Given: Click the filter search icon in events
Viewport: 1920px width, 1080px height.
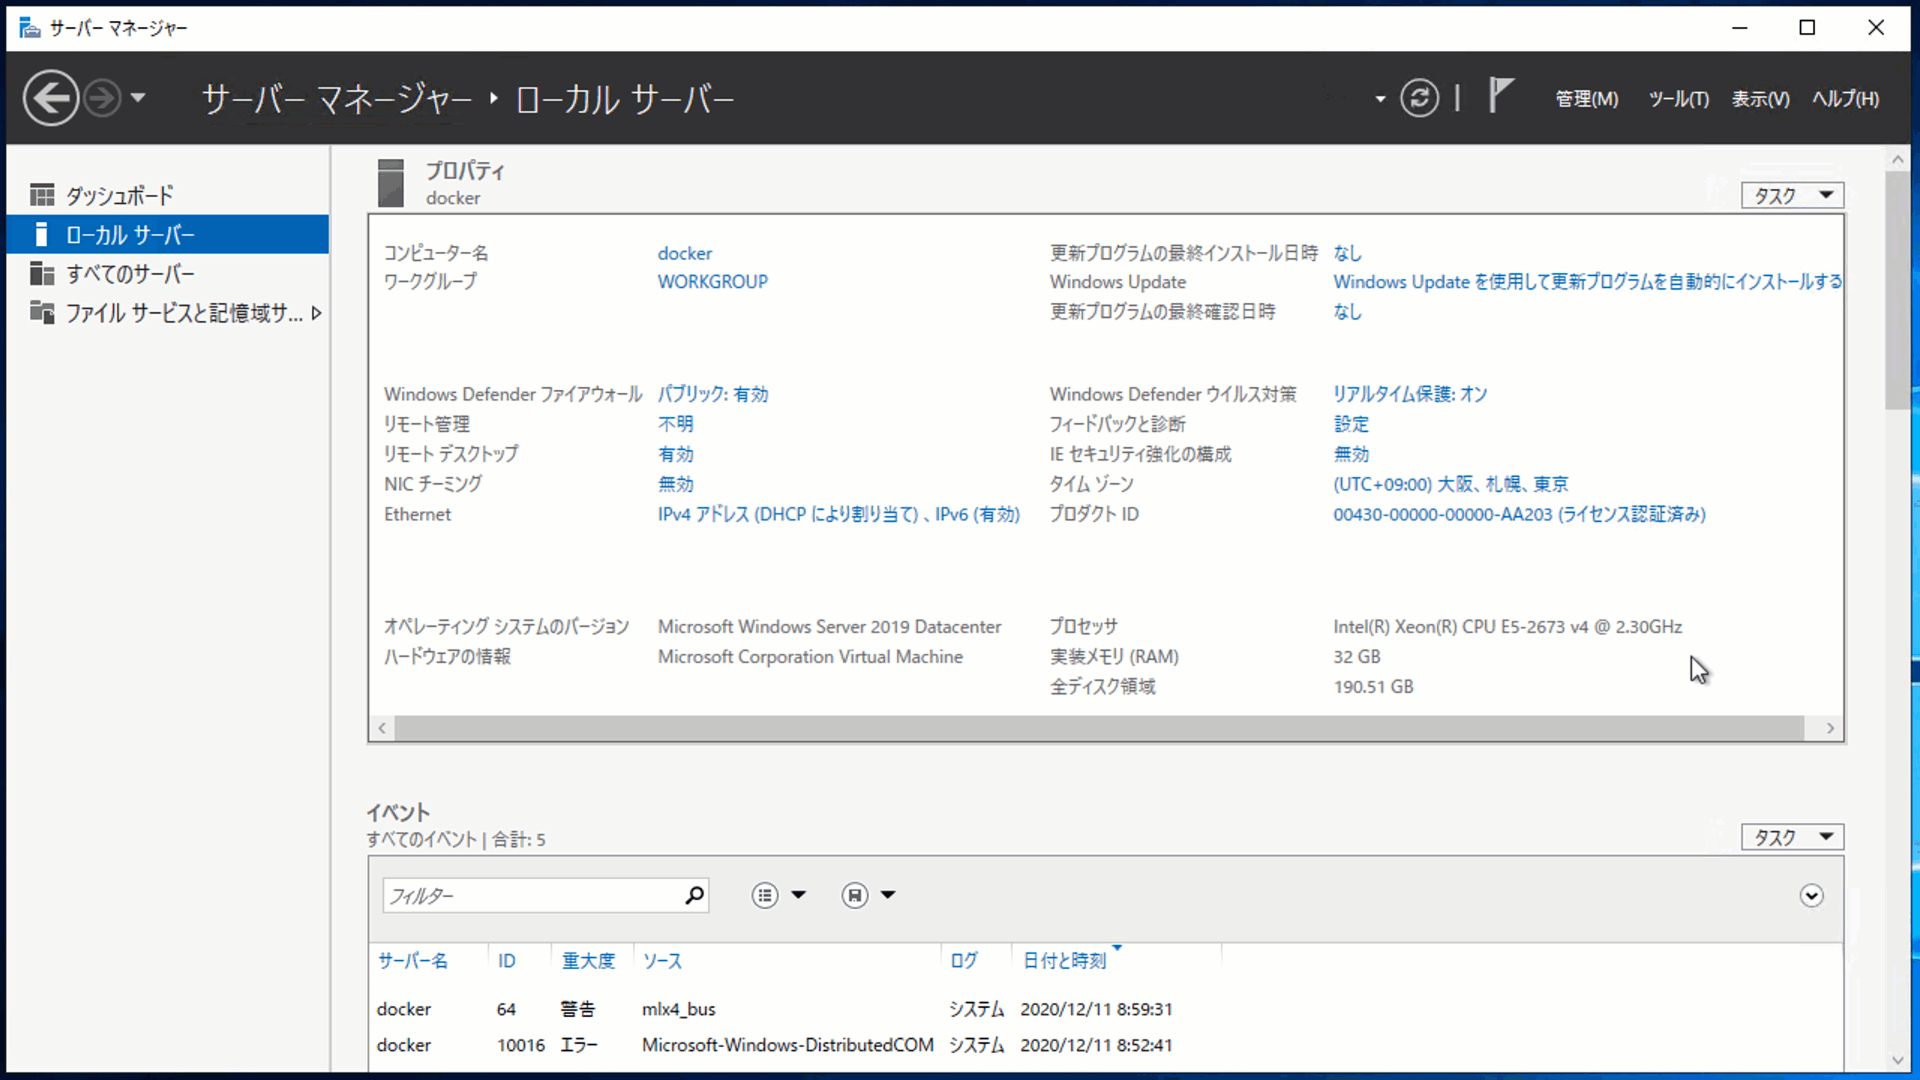Looking at the screenshot, I should click(695, 895).
